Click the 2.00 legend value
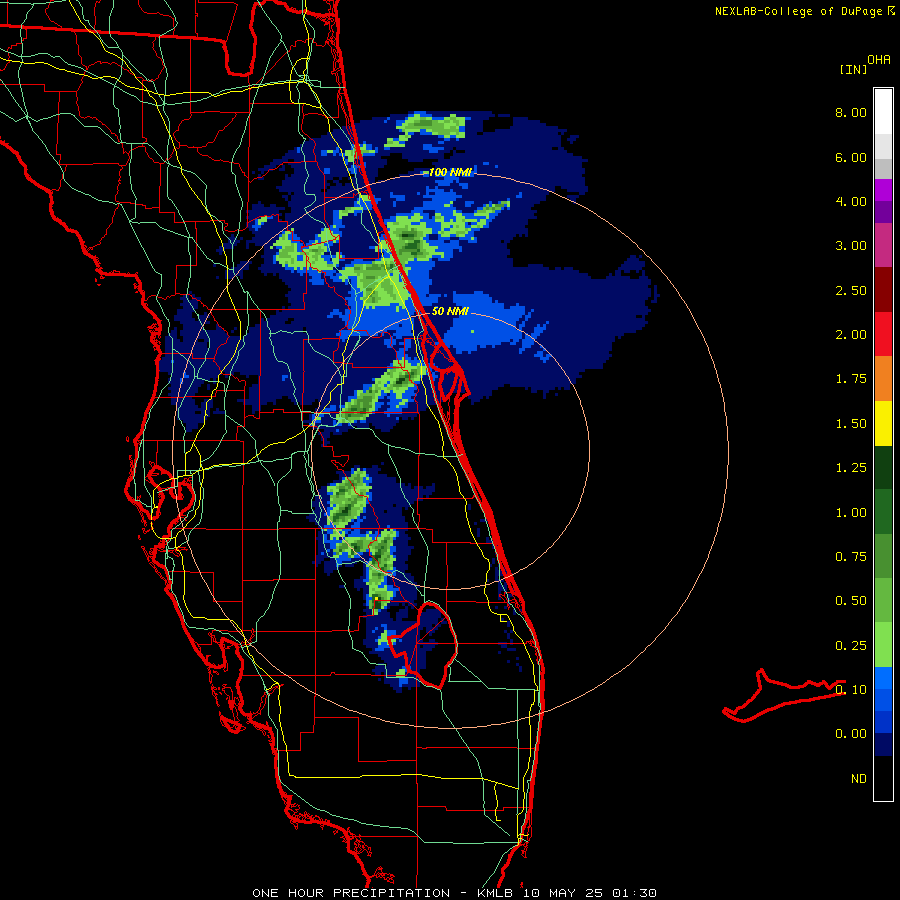 (x=851, y=335)
